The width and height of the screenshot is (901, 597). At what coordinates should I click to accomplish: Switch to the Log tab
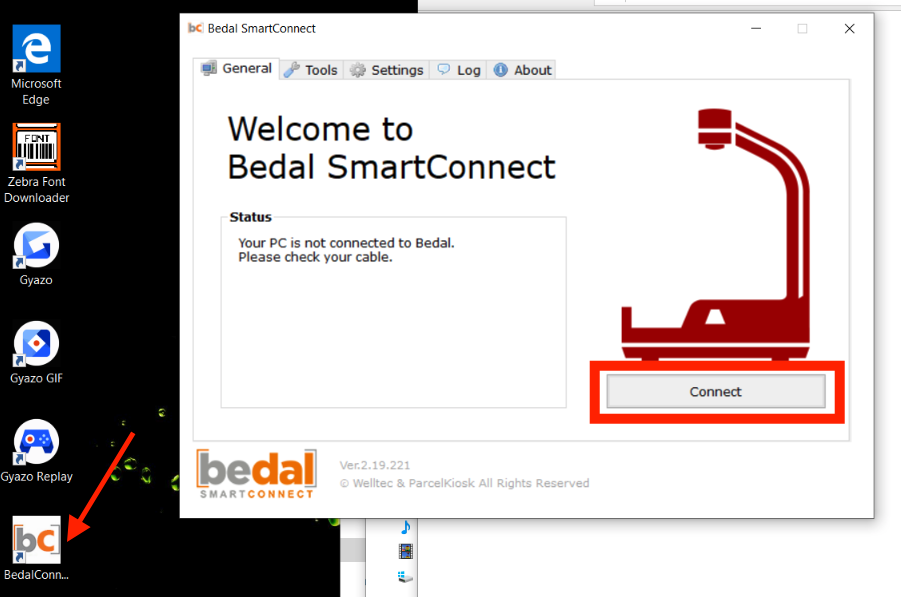[x=459, y=70]
